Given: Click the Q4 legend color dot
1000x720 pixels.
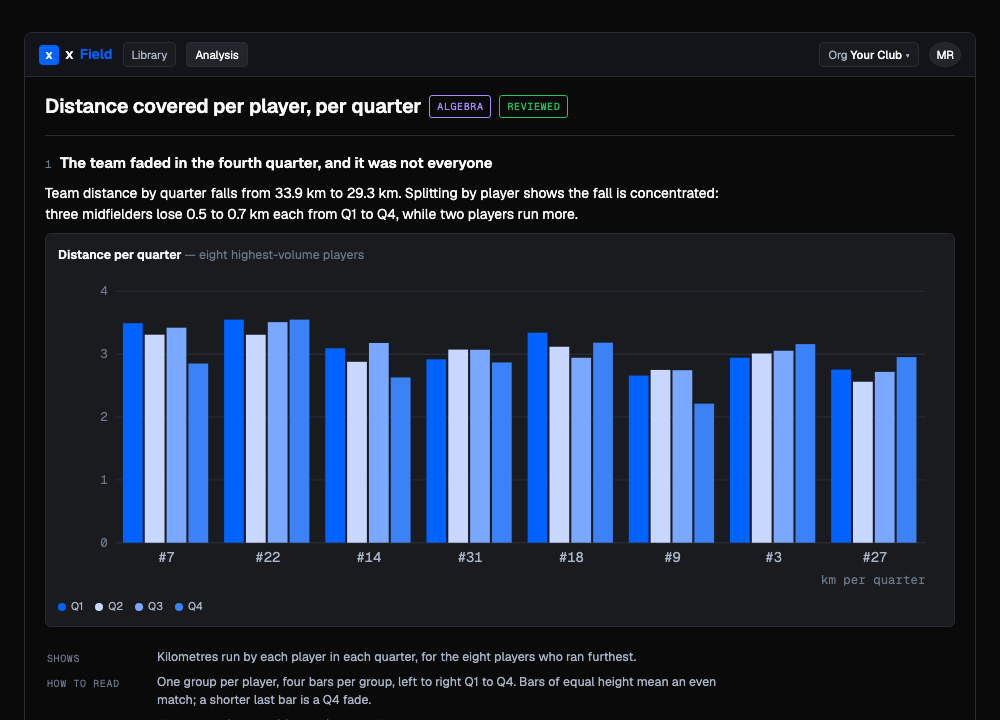Looking at the screenshot, I should (x=179, y=607).
